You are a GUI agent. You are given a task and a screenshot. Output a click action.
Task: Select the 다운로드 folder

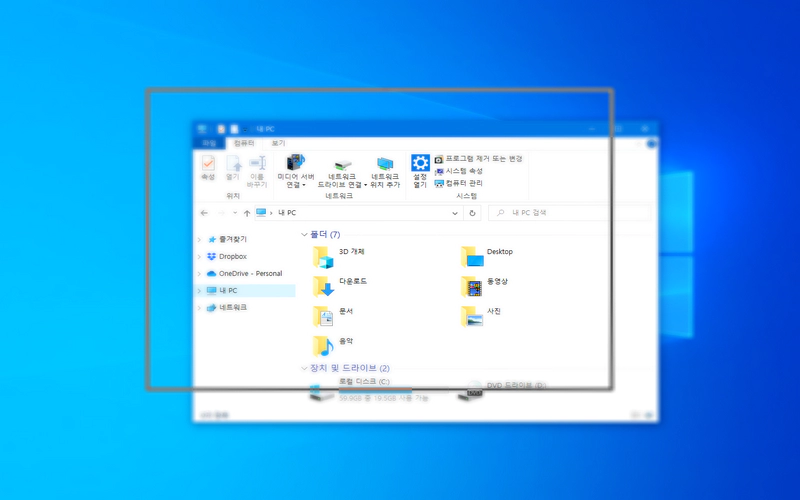coord(339,286)
